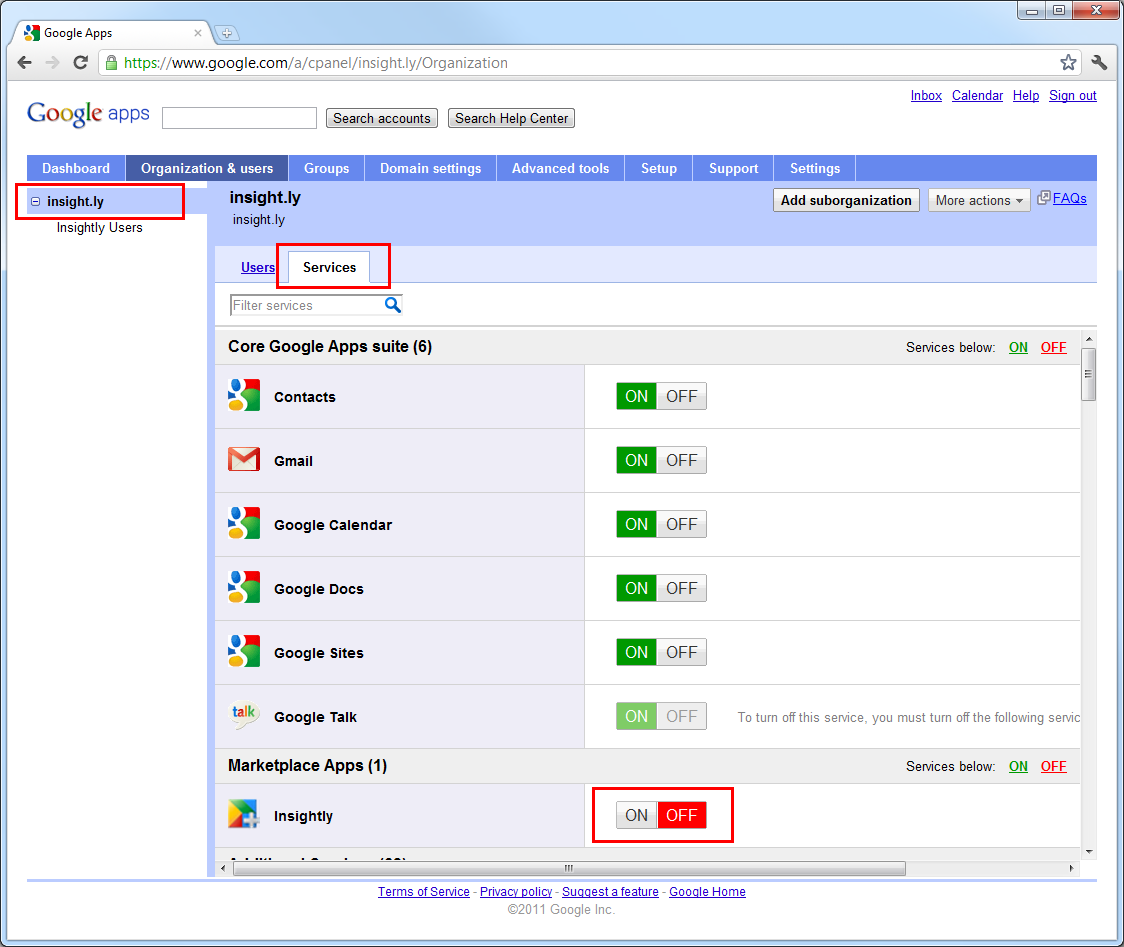Open the Help link
Screen dimensions: 1124x947
(1026, 95)
